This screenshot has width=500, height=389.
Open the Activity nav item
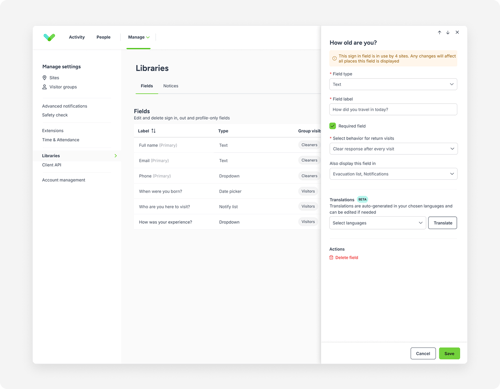pyautogui.click(x=77, y=37)
